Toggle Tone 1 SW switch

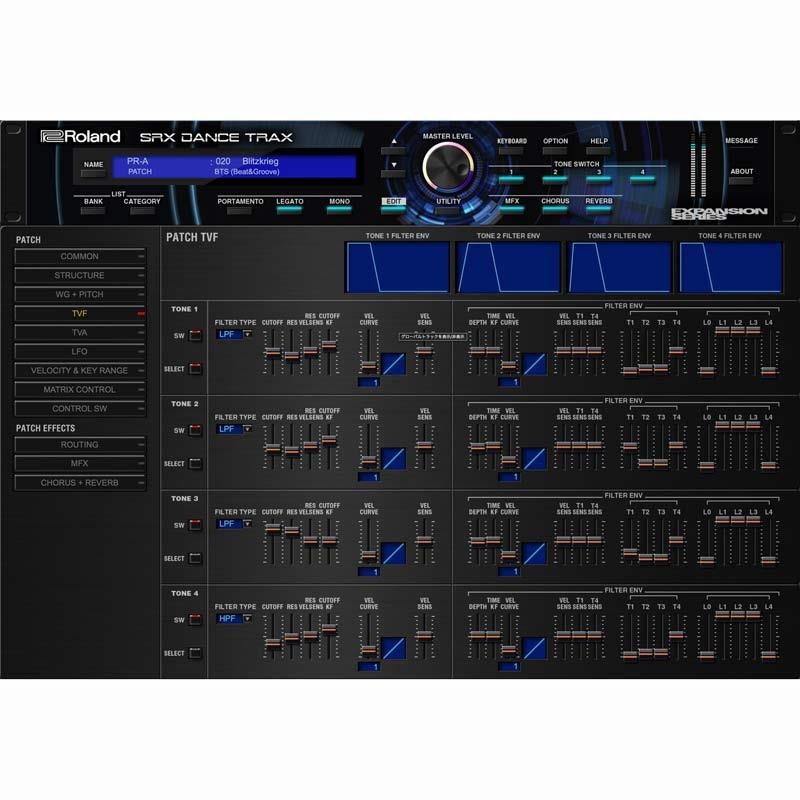click(195, 335)
